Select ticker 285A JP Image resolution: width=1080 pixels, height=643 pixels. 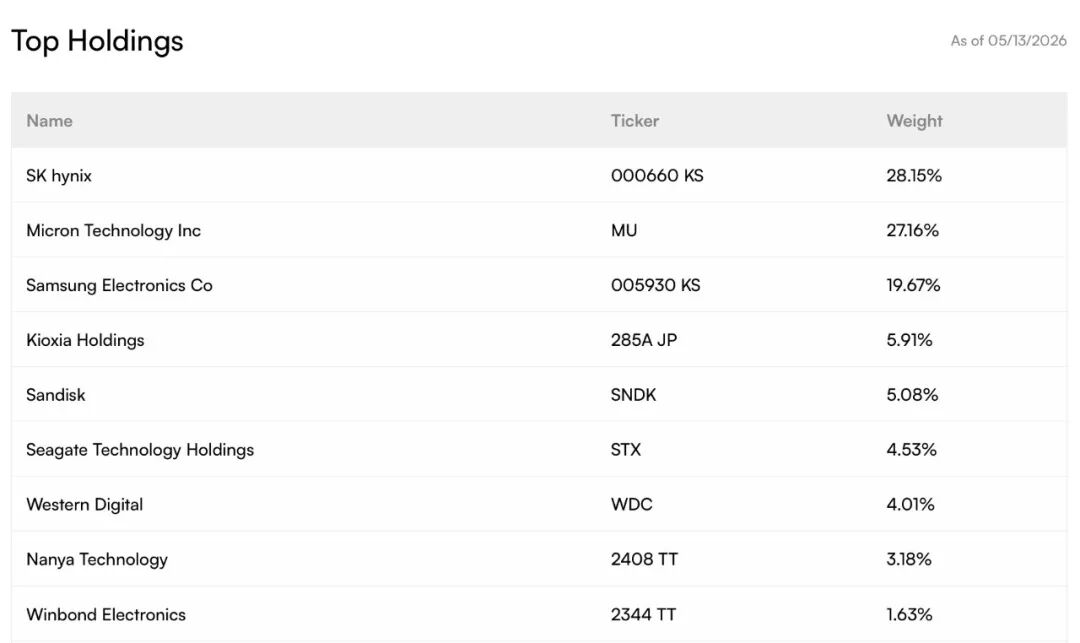tap(644, 340)
